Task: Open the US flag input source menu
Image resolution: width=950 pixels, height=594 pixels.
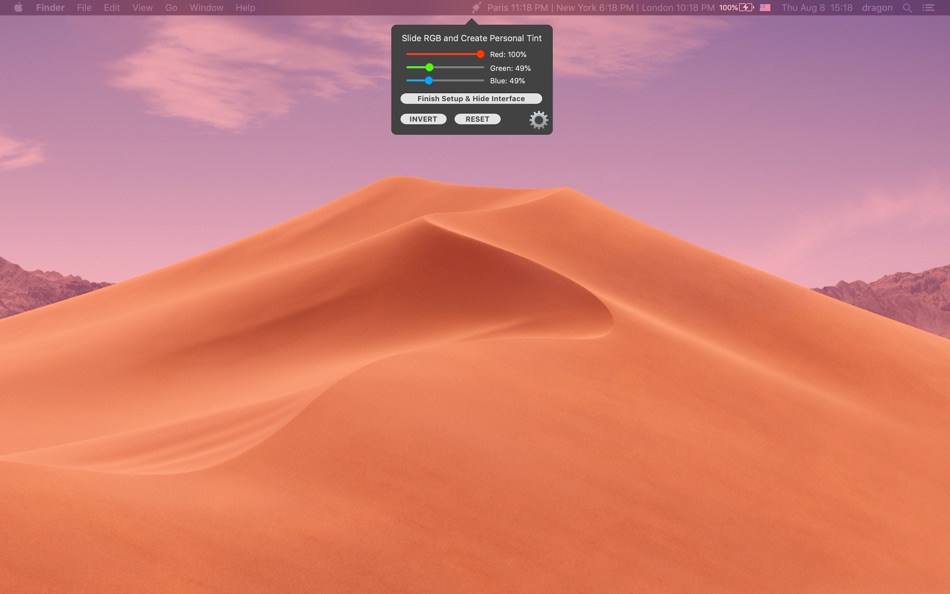Action: (765, 8)
